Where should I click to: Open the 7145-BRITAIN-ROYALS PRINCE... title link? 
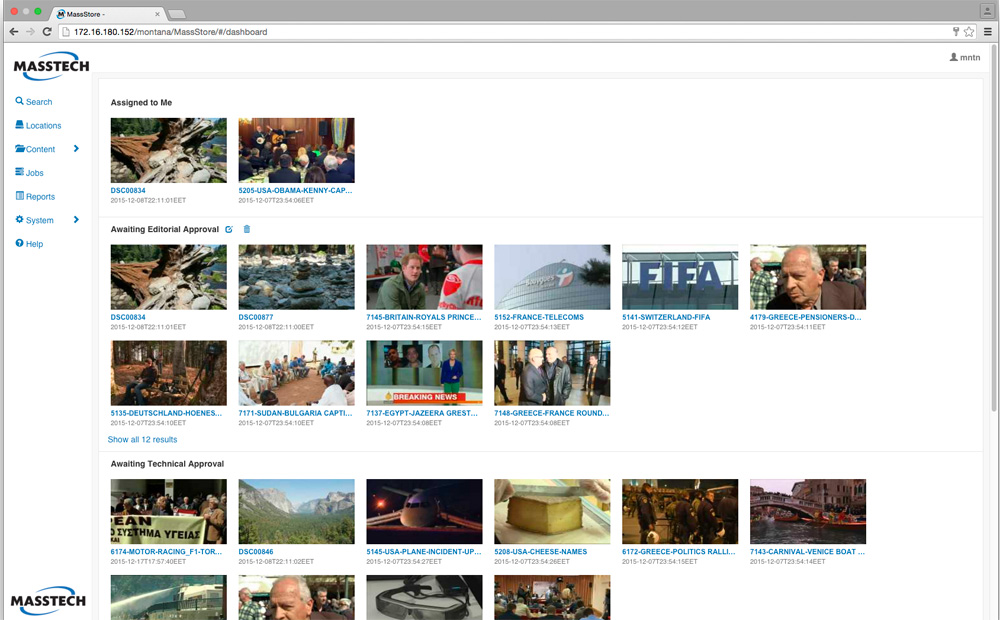point(423,317)
